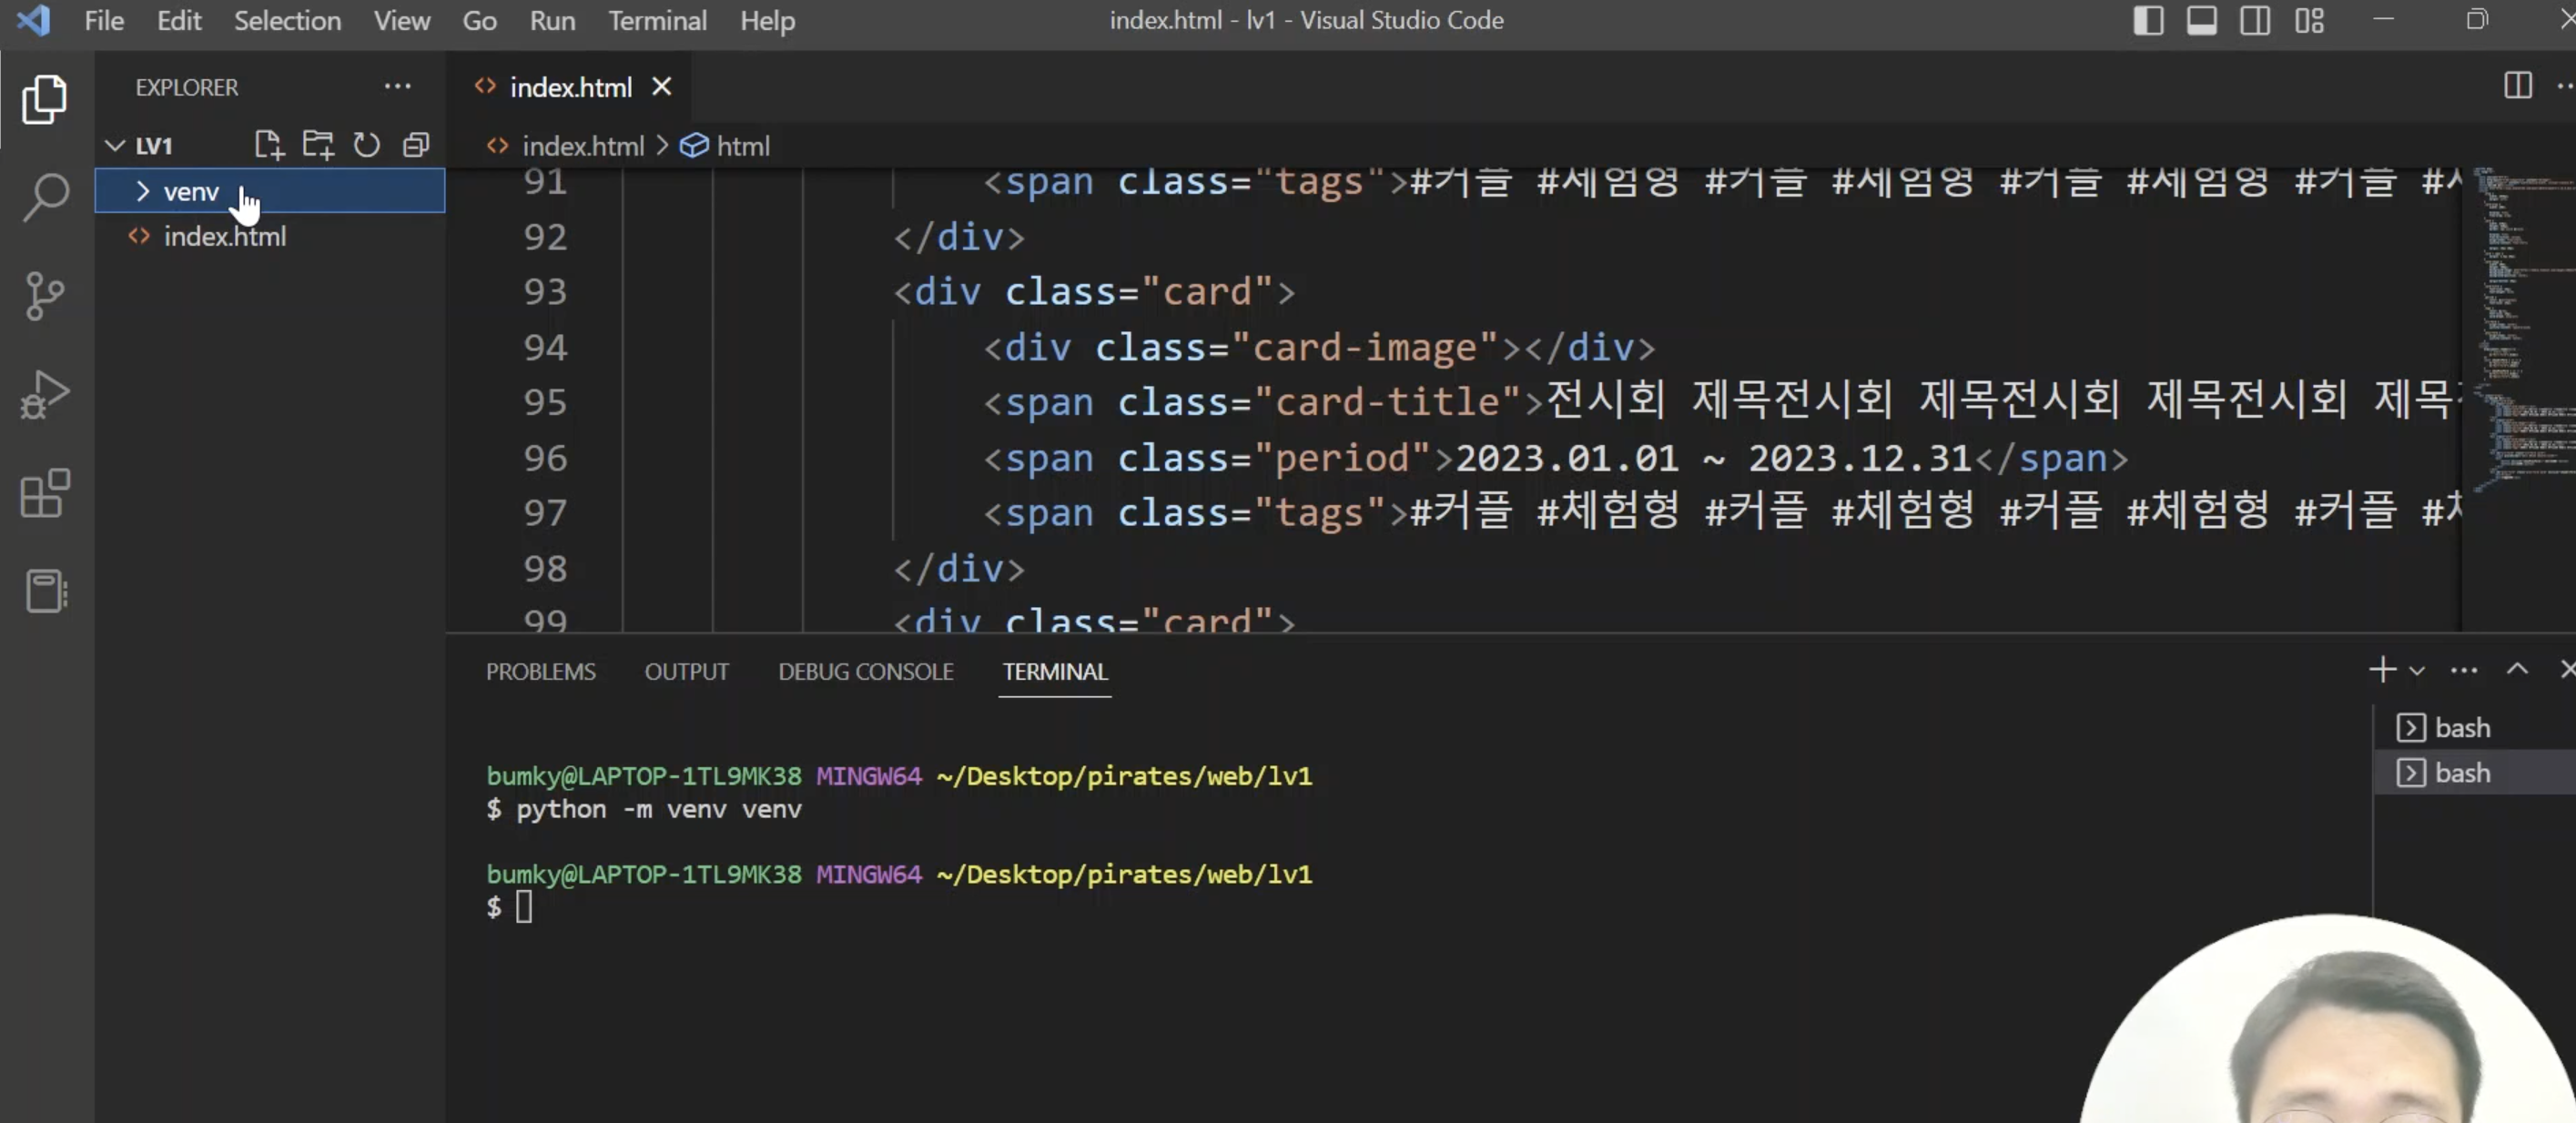Split the editor to the right
Screen dimensions: 2576x1123
pos(2517,86)
